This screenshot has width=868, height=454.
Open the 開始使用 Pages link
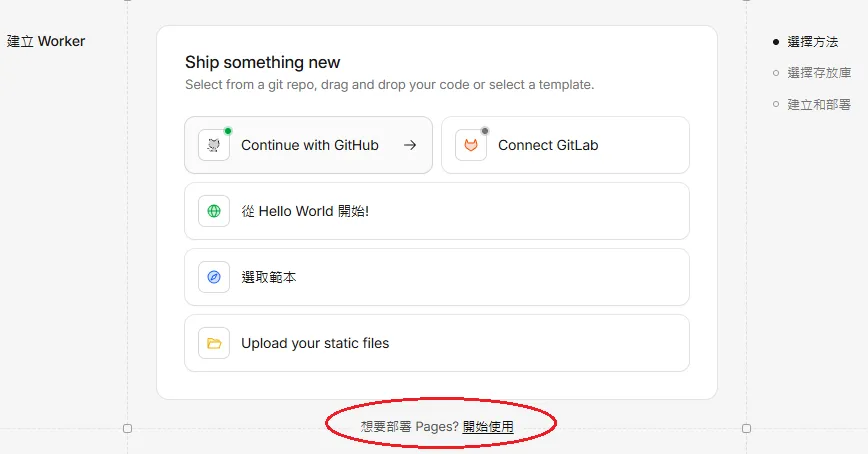tap(488, 427)
